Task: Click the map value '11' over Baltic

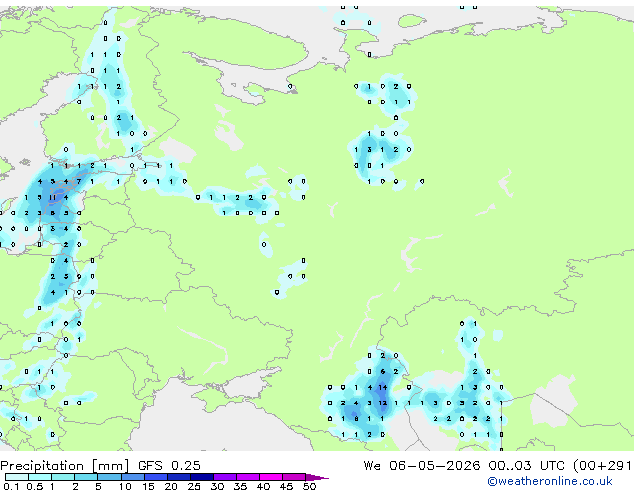Action: [x=53, y=198]
